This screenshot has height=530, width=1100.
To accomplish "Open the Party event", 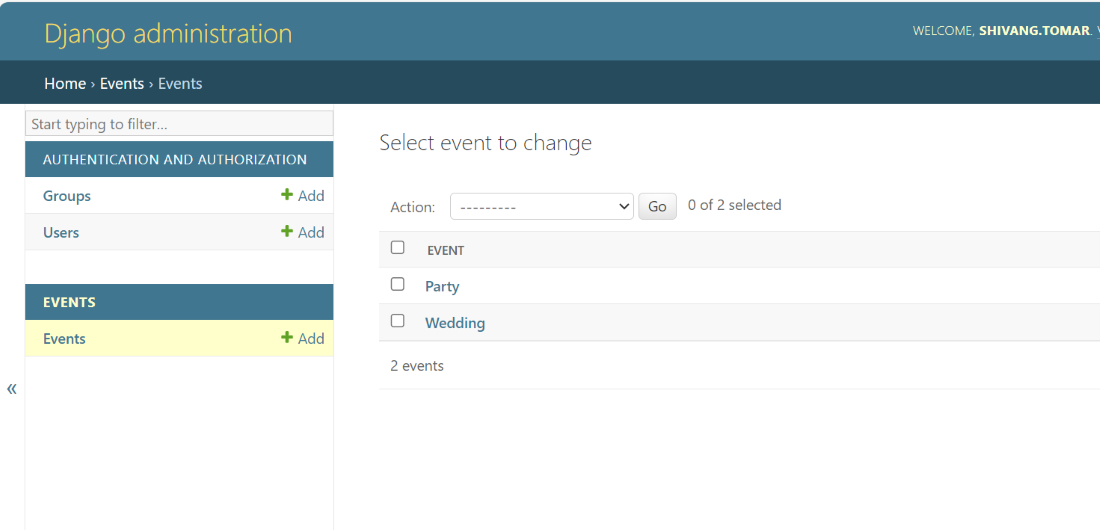I will point(442,287).
